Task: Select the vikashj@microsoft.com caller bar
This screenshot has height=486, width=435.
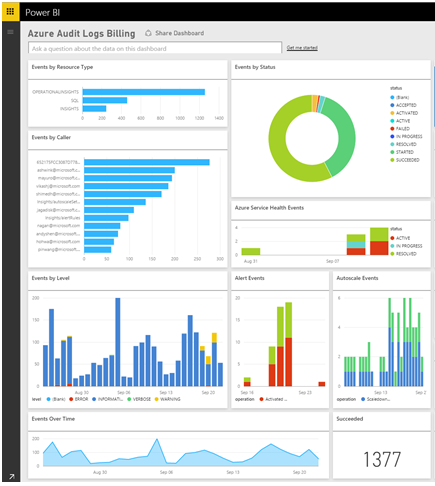Action: [126, 186]
